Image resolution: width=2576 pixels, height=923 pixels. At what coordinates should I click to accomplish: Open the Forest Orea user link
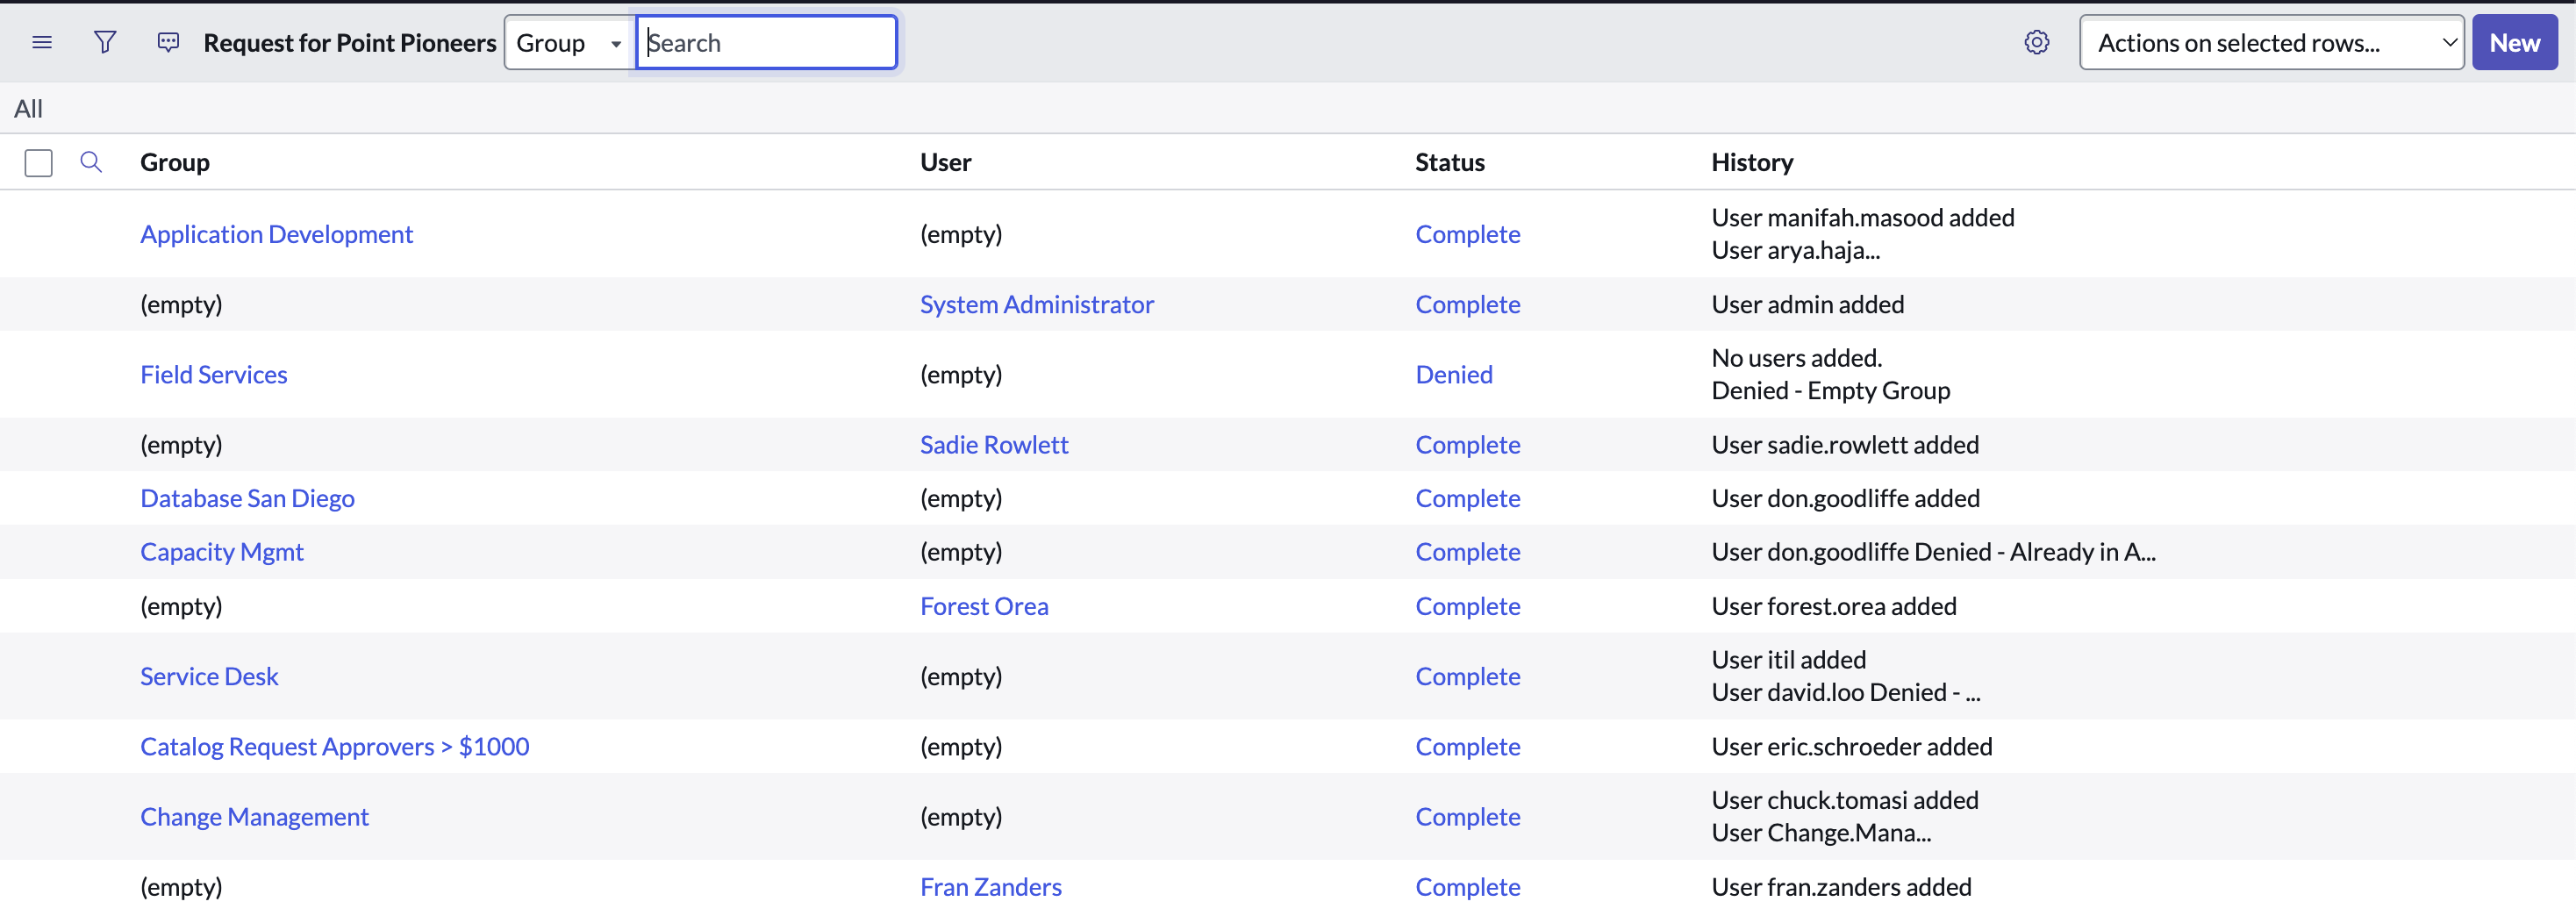pyautogui.click(x=983, y=606)
